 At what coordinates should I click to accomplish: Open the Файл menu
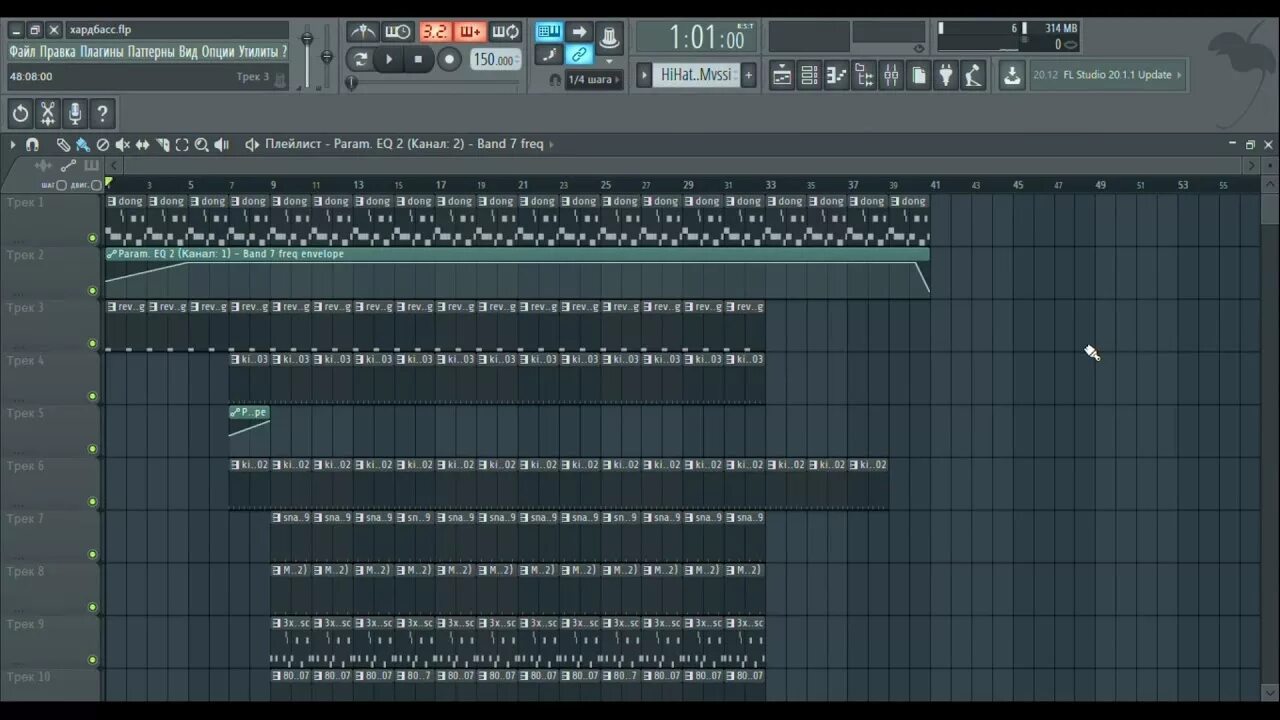point(23,51)
